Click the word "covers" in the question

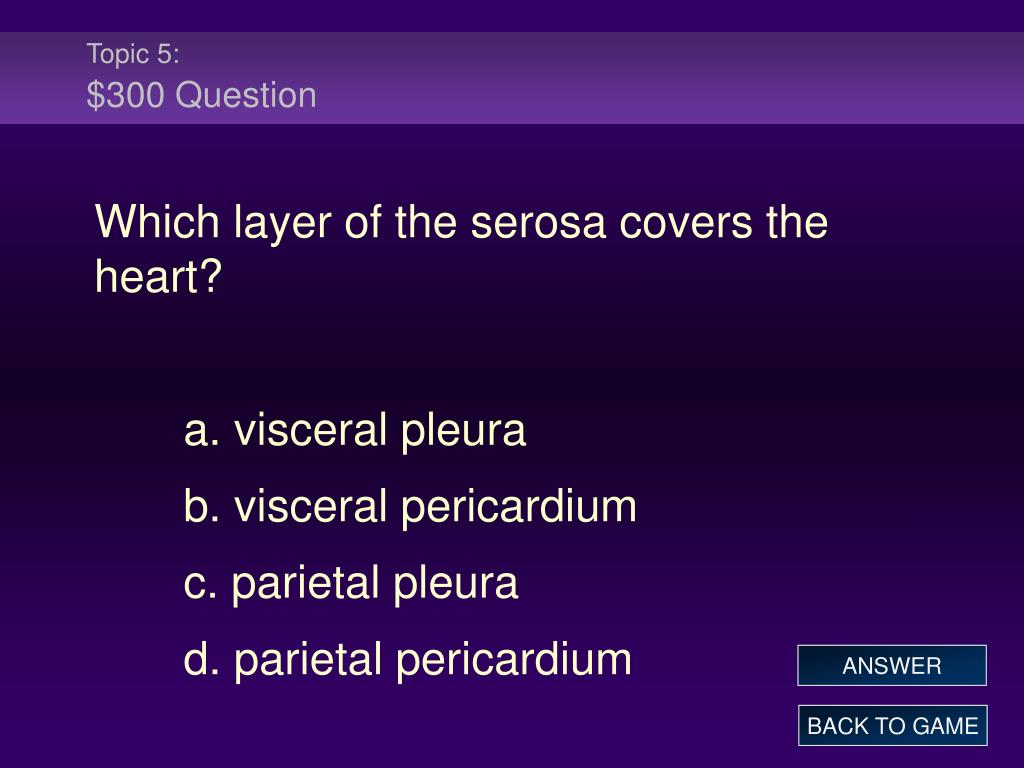click(686, 223)
